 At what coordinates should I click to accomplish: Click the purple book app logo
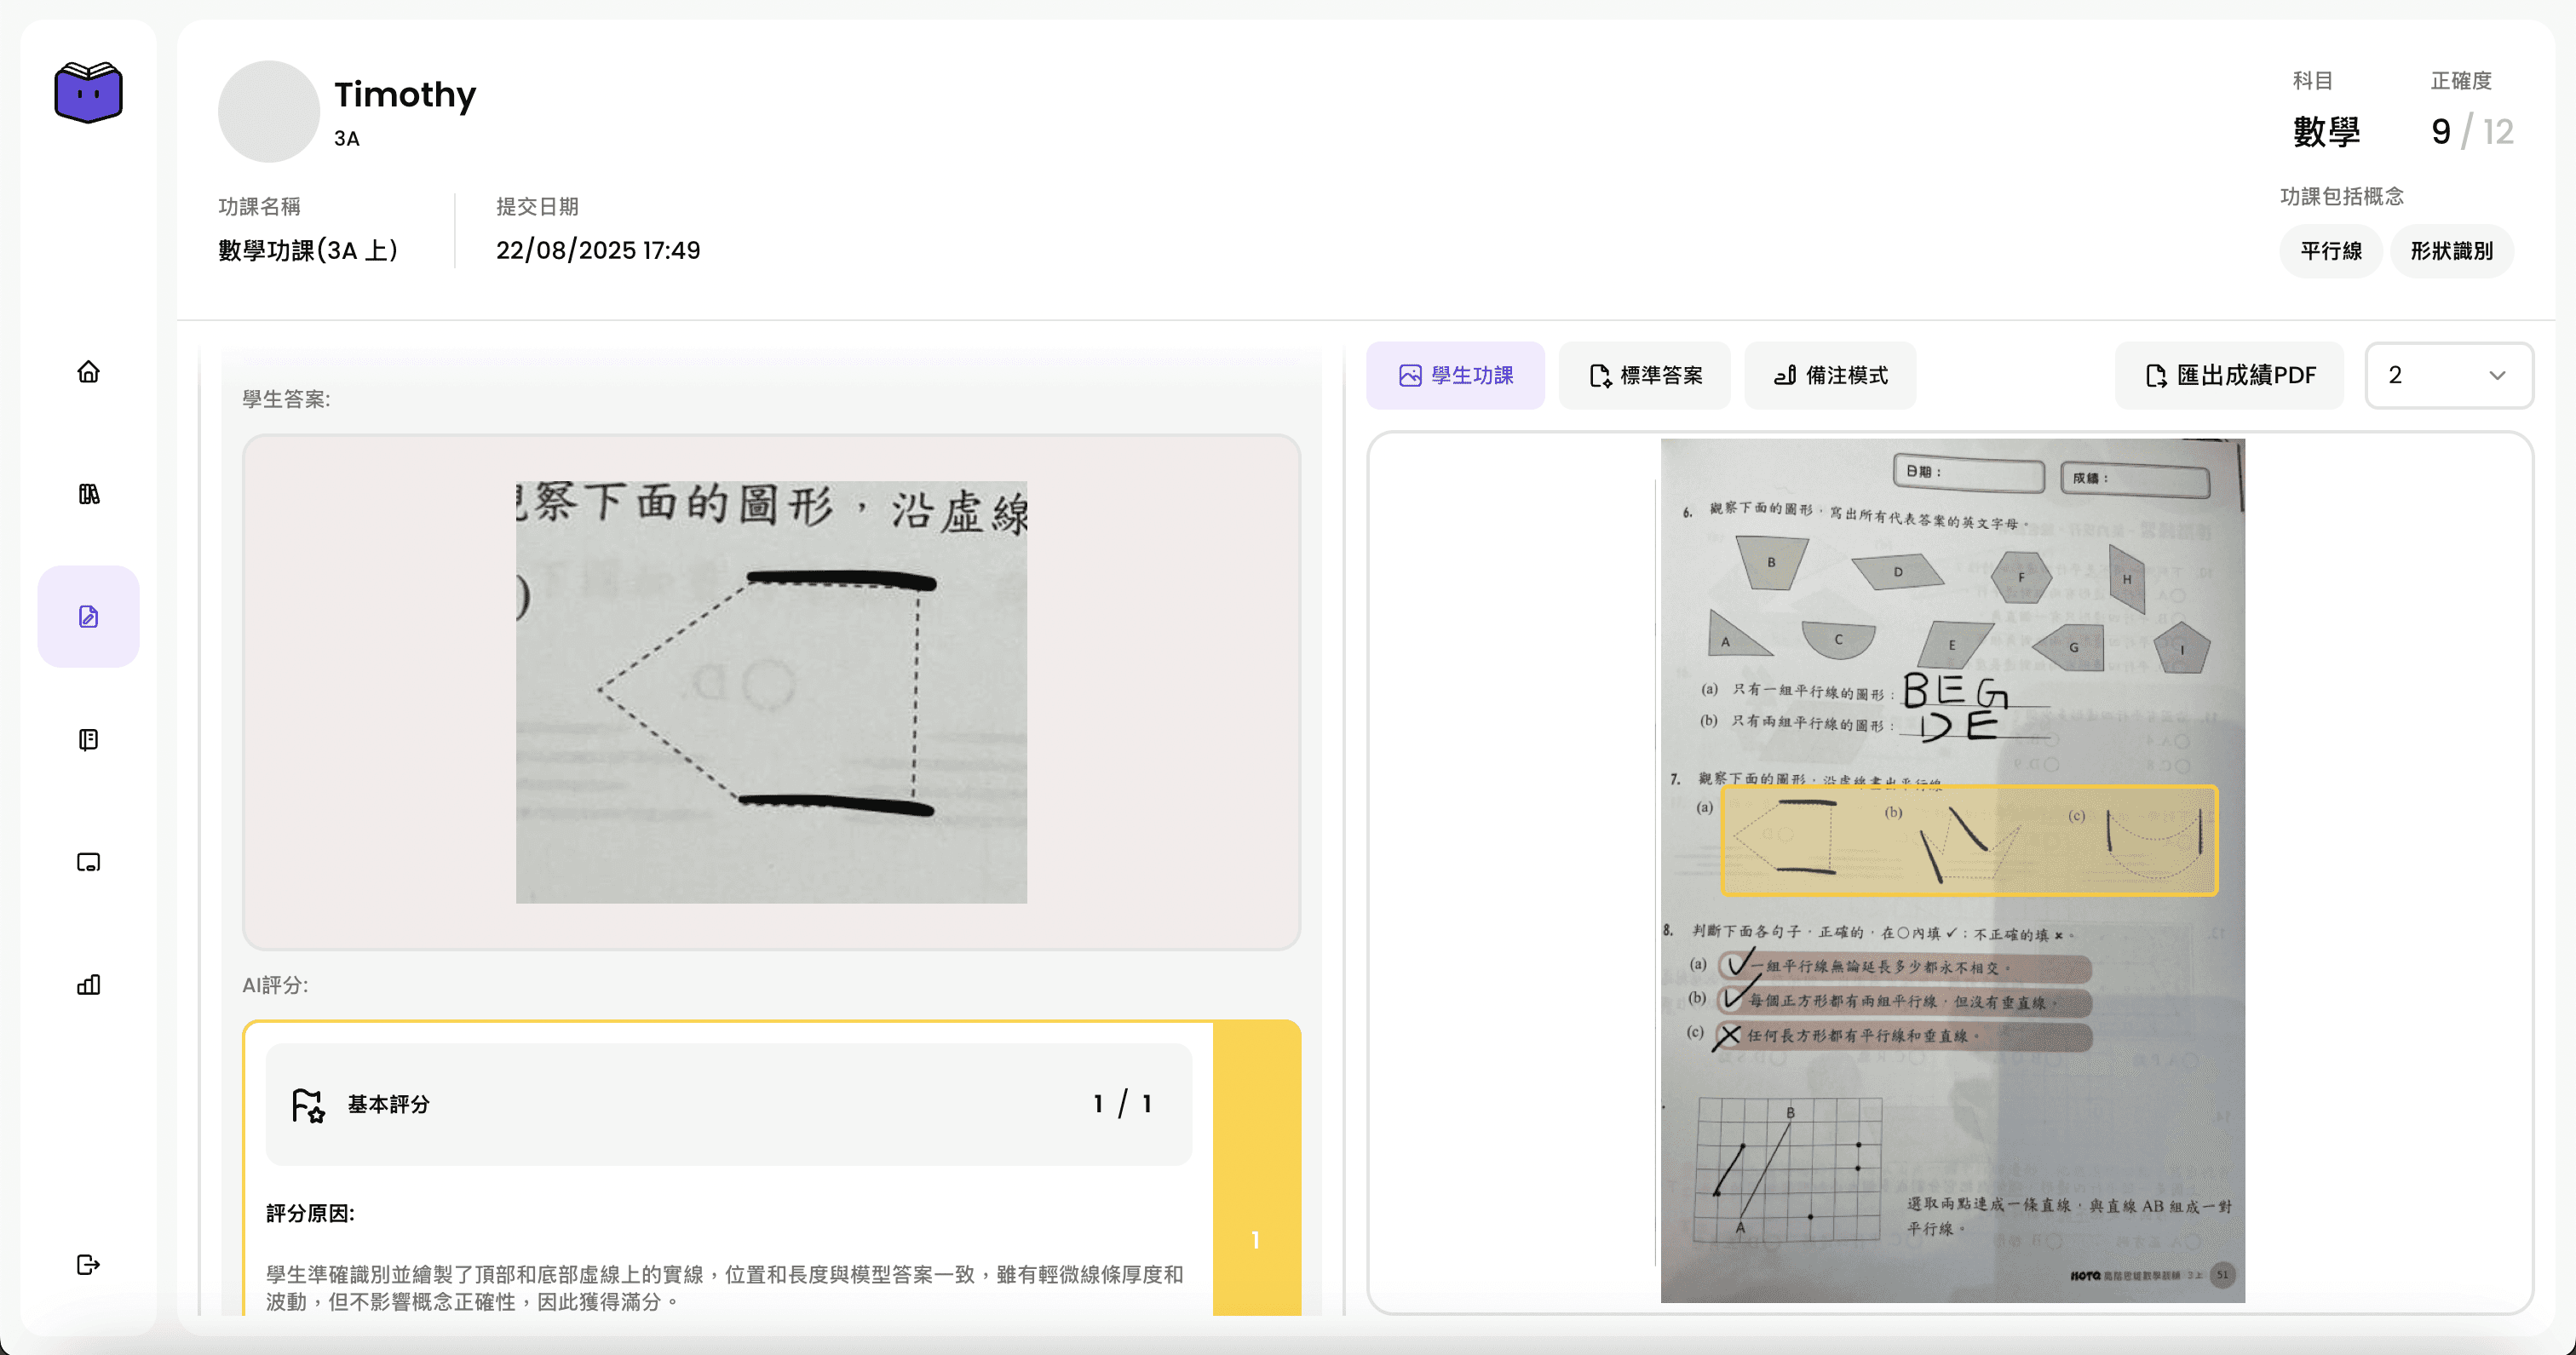(88, 92)
